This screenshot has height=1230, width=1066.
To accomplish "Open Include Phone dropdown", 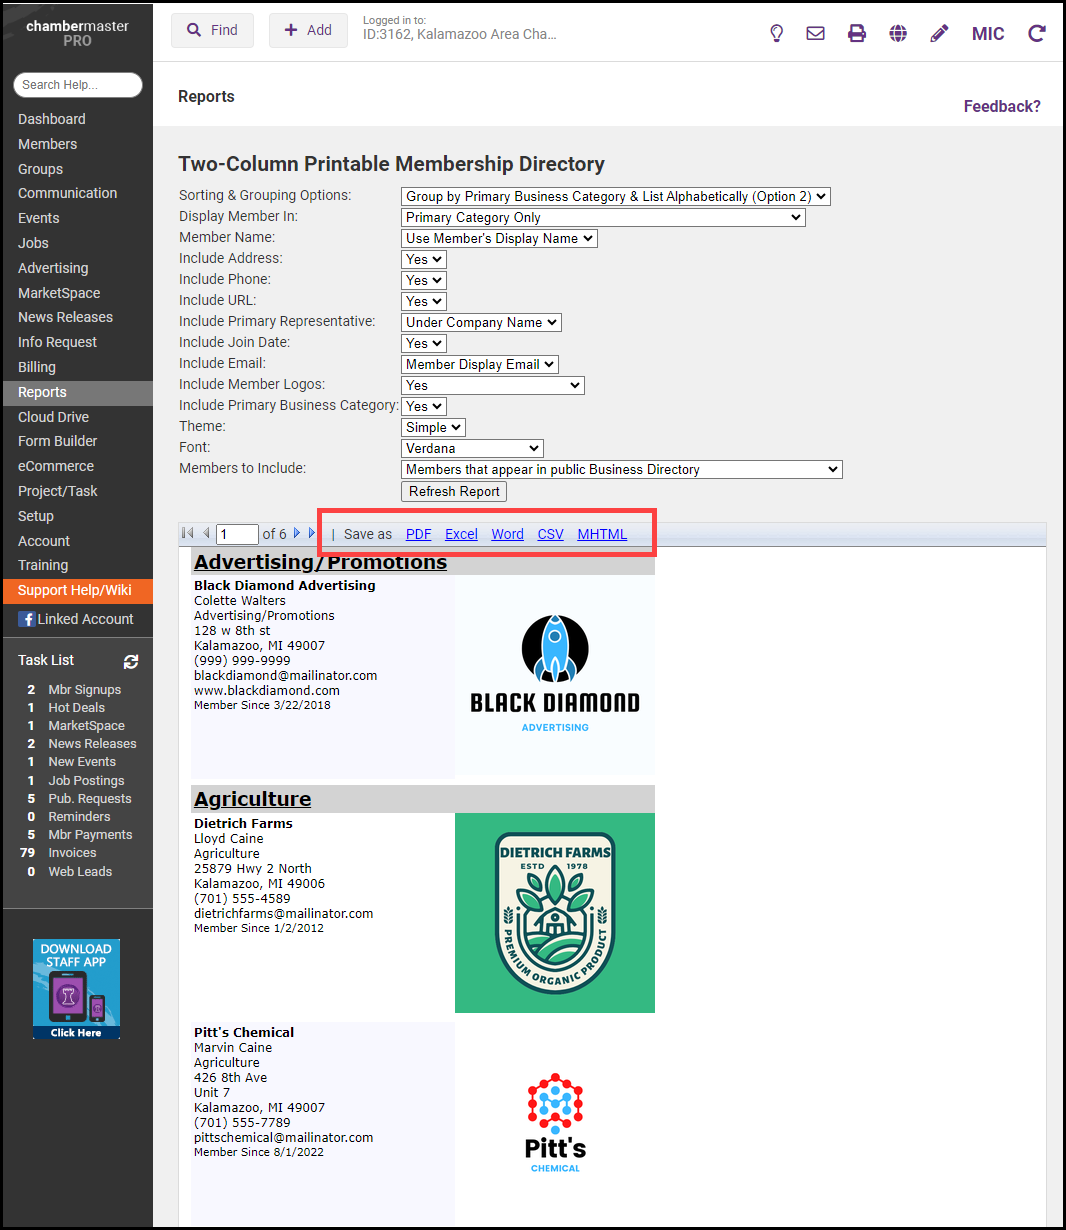I will pos(423,280).
